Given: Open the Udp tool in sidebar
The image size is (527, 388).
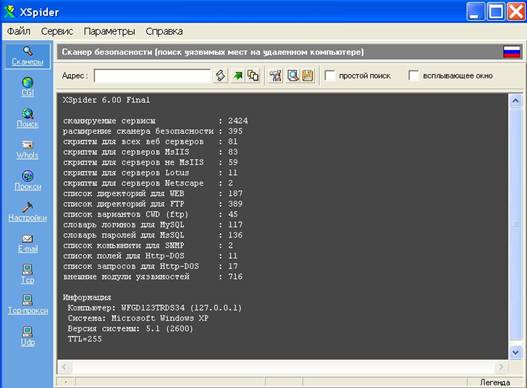Looking at the screenshot, I should coord(28,336).
